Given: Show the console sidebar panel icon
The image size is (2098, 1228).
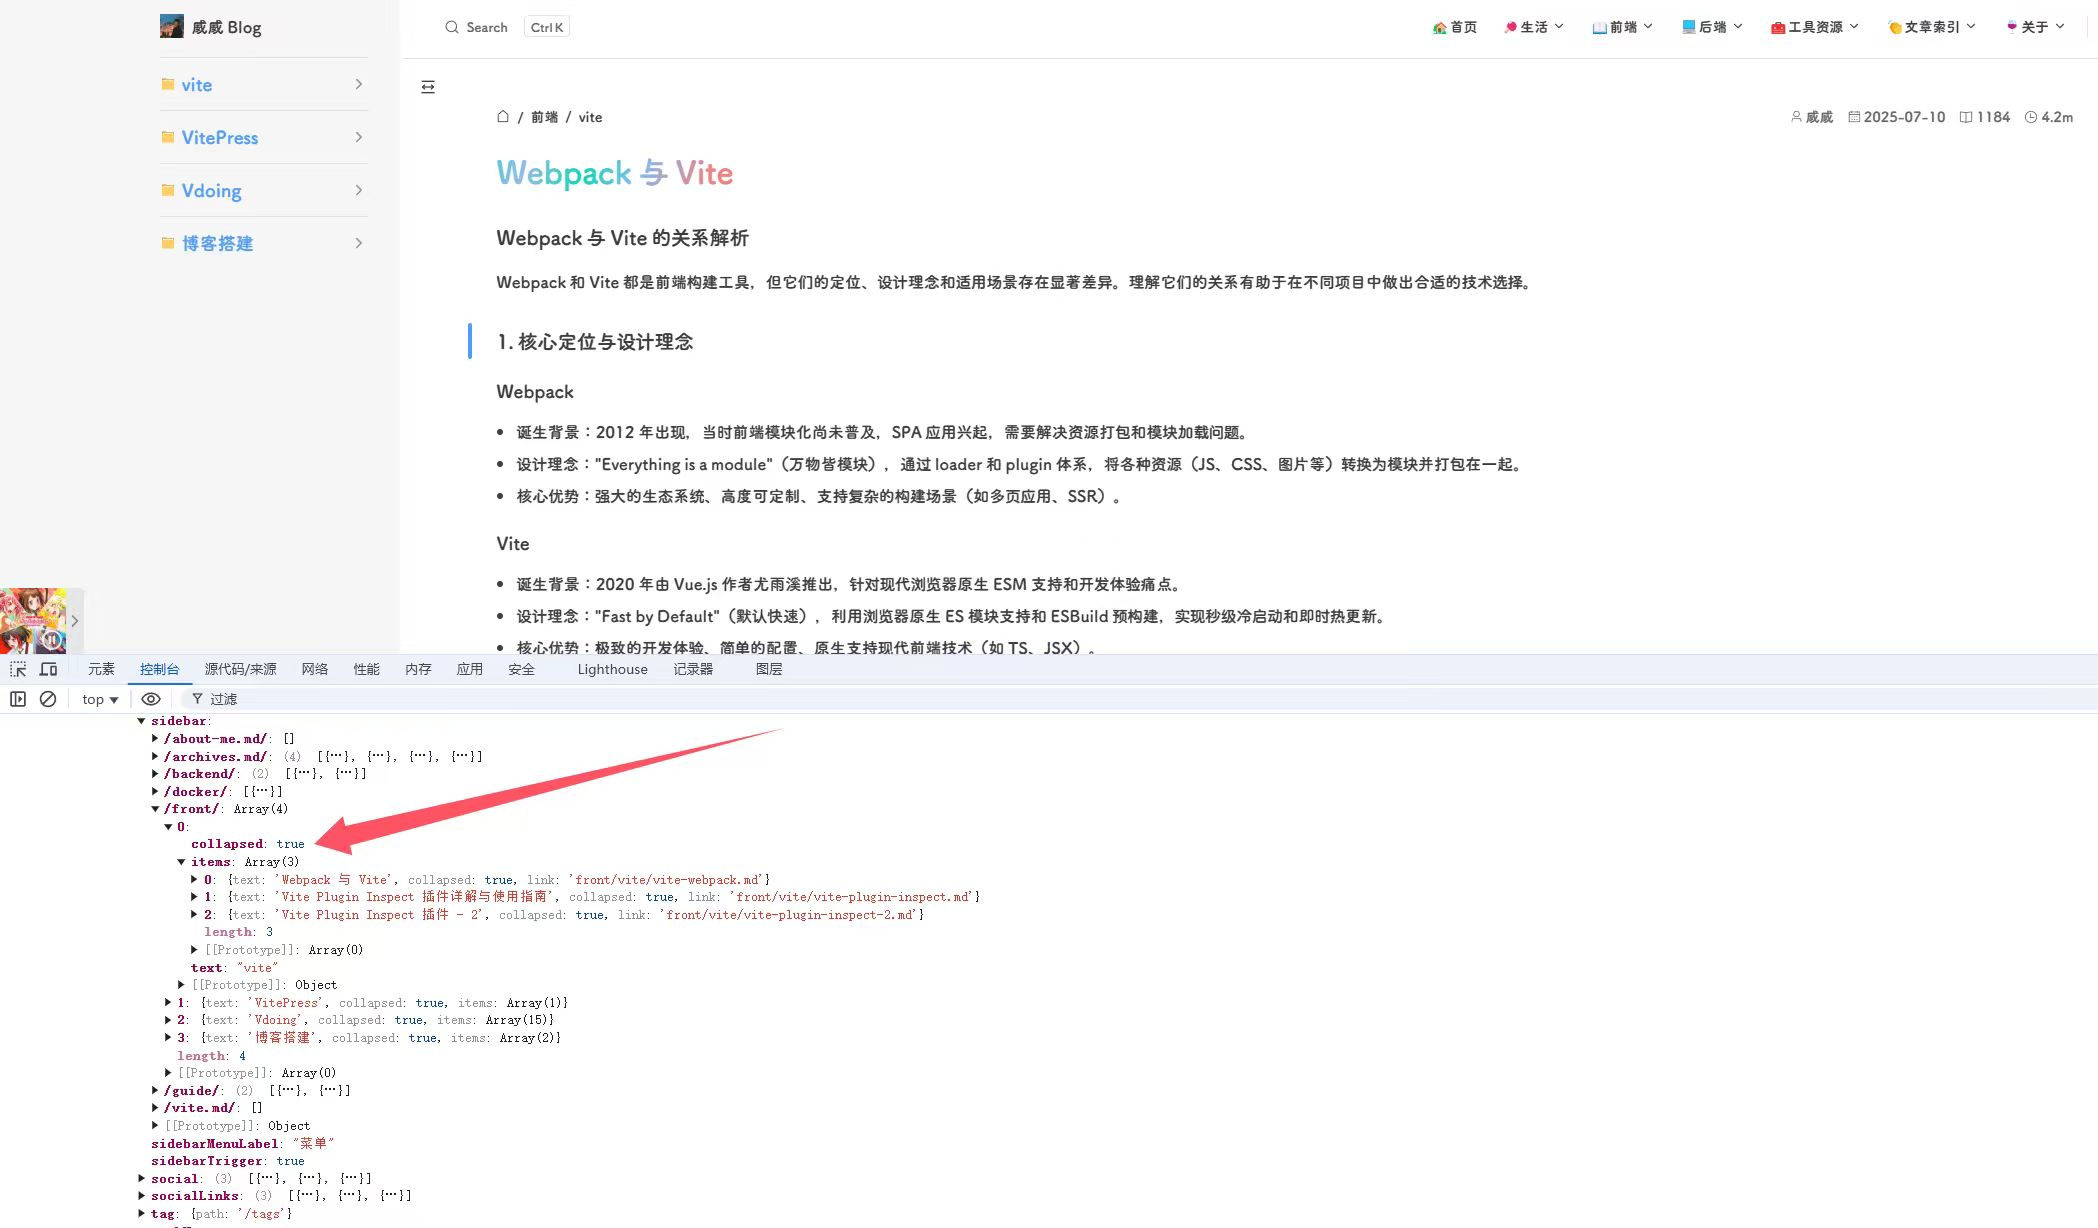Looking at the screenshot, I should click(18, 699).
